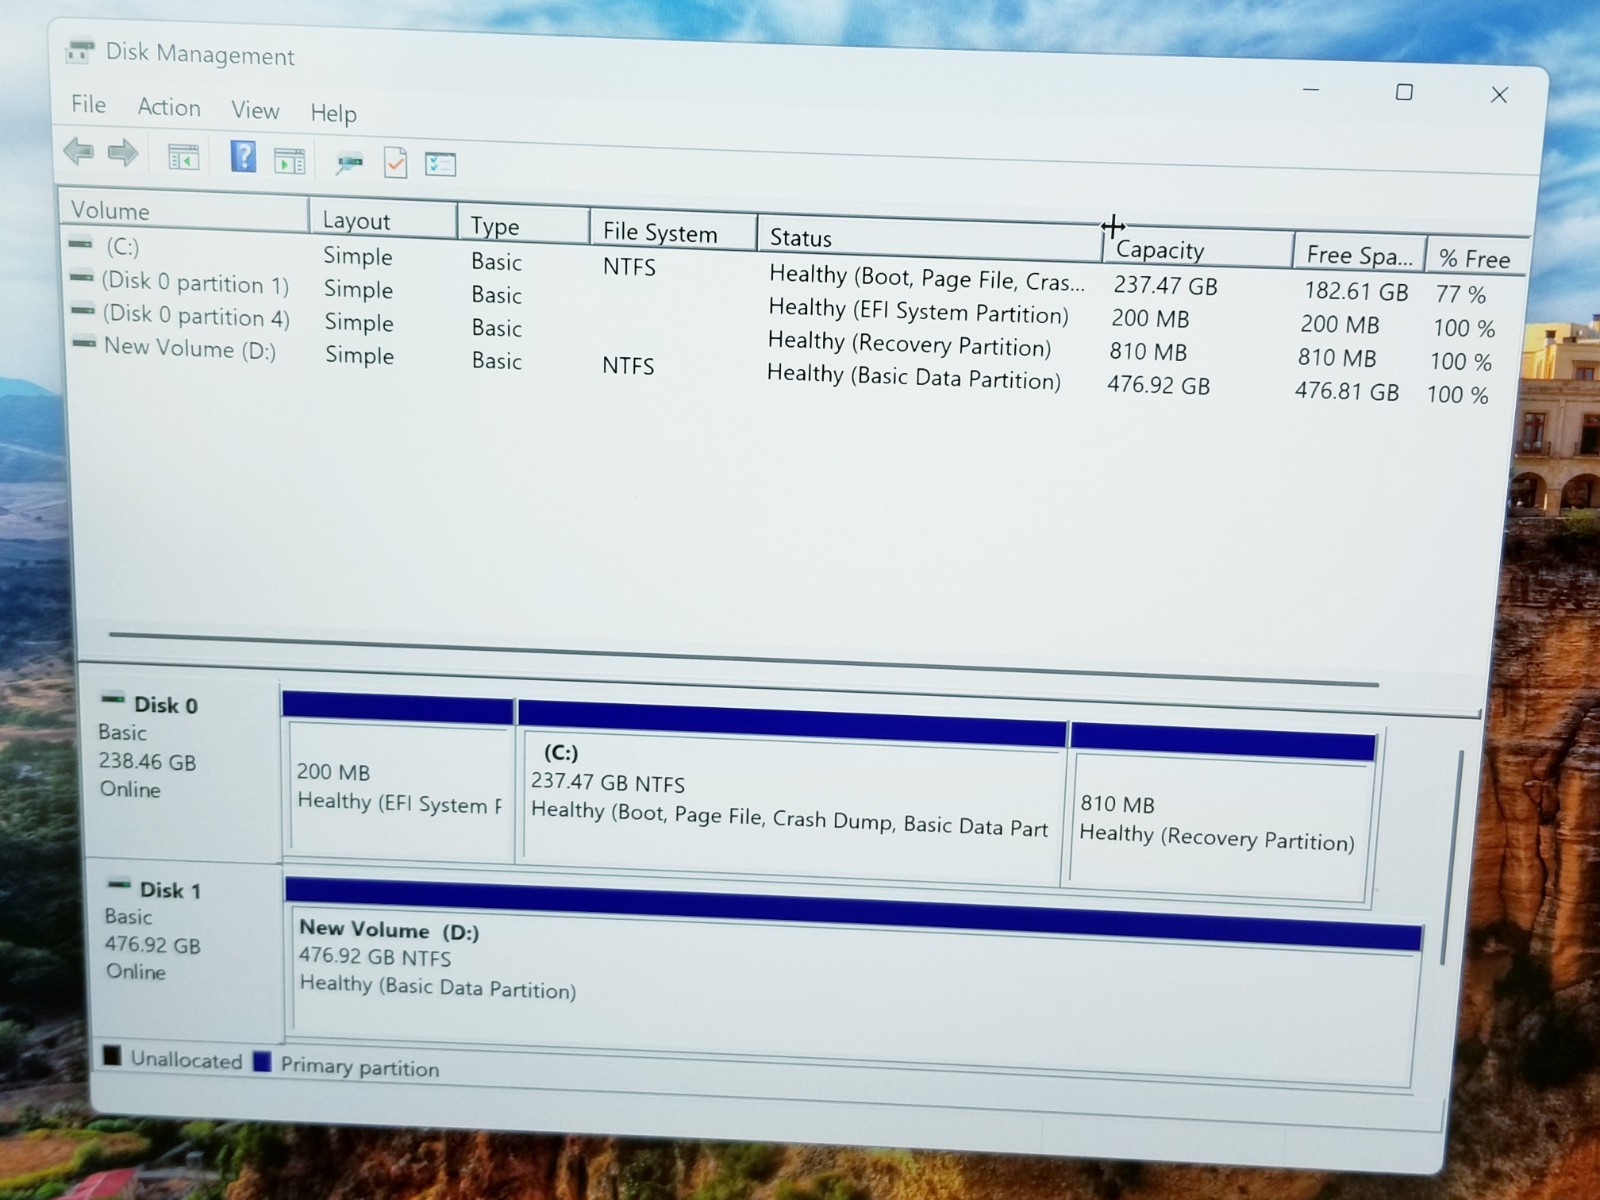Click the New Volume (D:) drive icon
1600x1200 pixels.
(84, 343)
